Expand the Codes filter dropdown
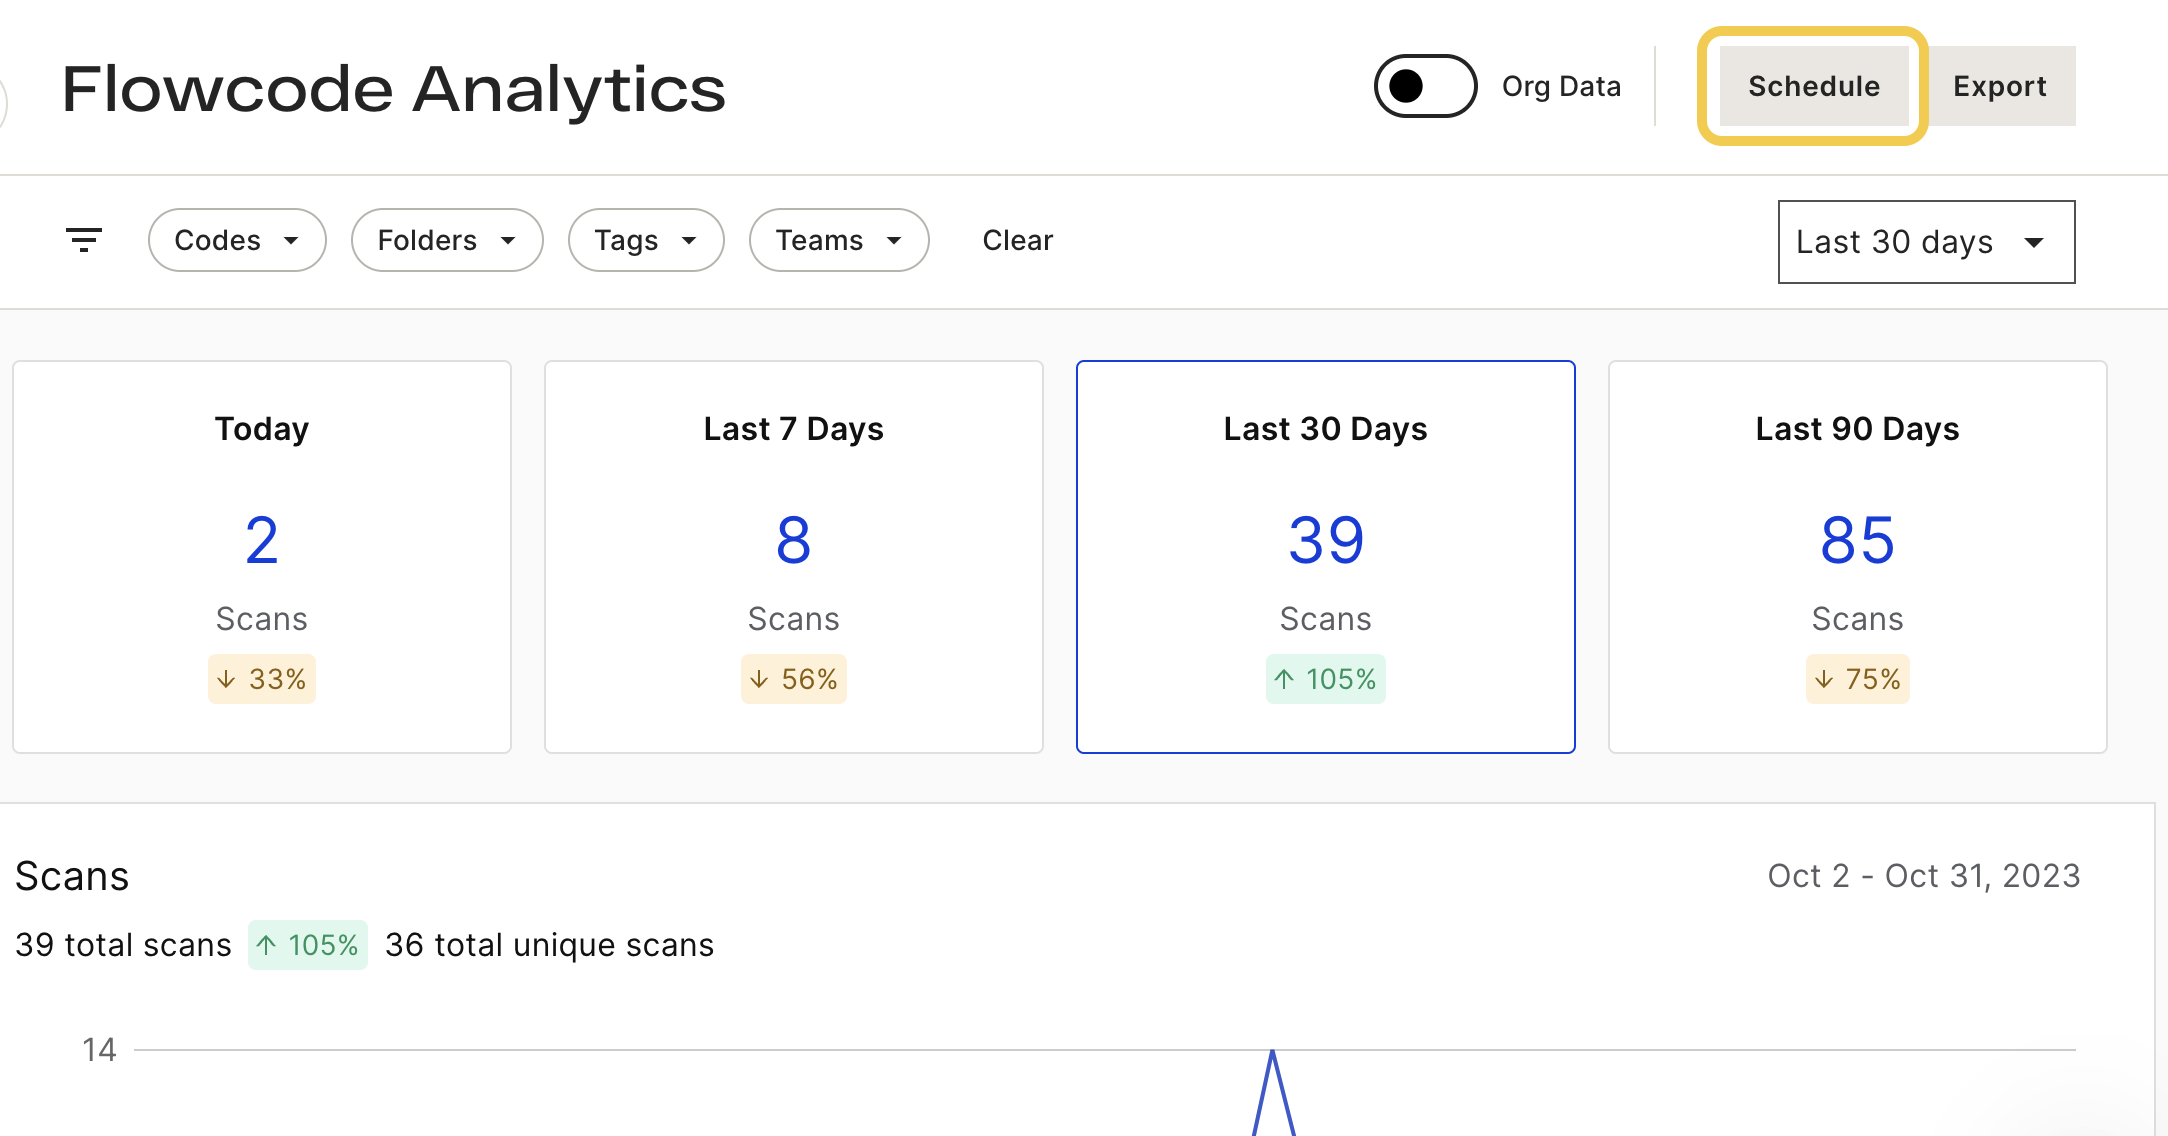This screenshot has width=2168, height=1136. [x=237, y=240]
